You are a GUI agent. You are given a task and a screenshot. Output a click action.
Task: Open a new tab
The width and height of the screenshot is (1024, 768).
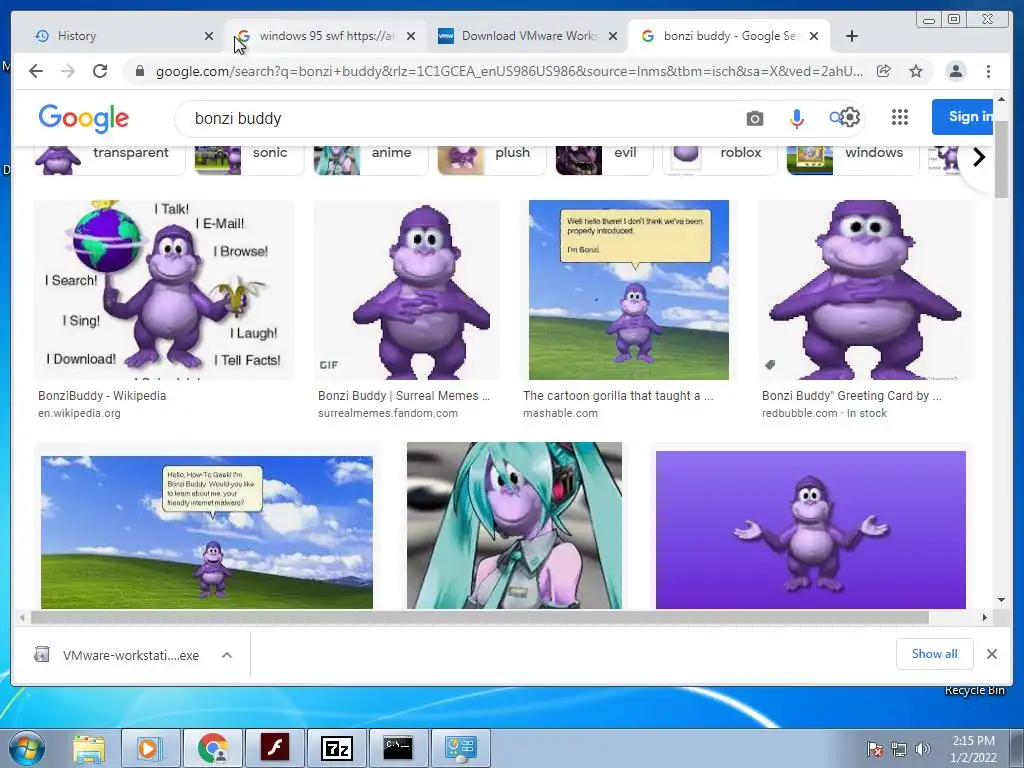(x=852, y=36)
